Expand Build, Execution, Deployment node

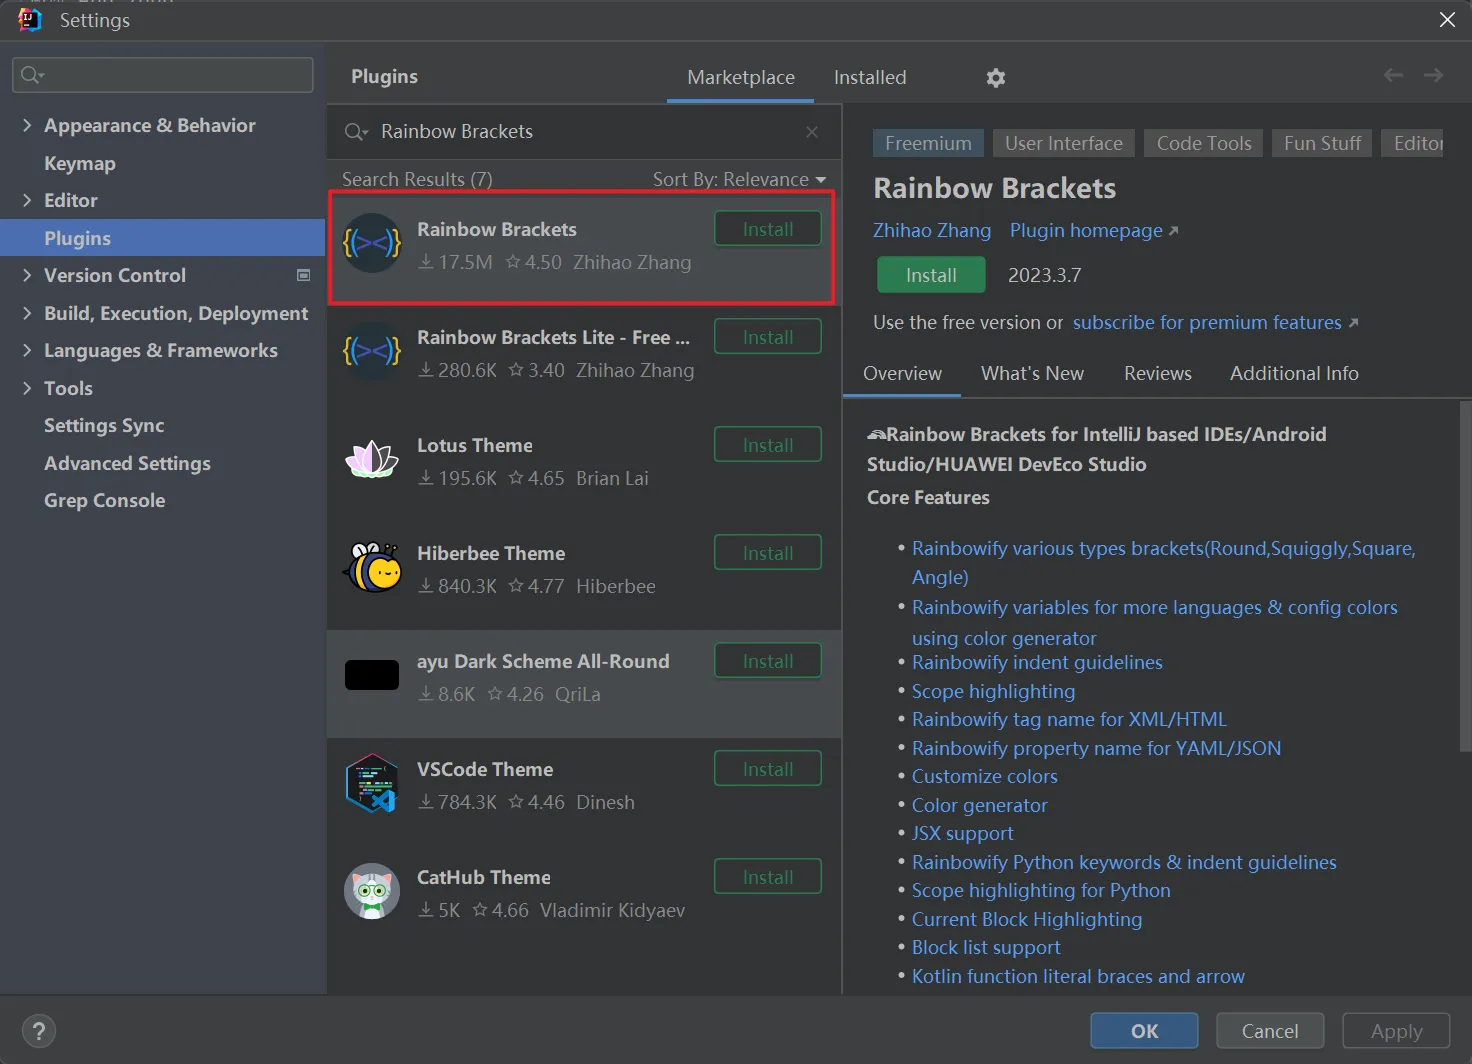27,313
